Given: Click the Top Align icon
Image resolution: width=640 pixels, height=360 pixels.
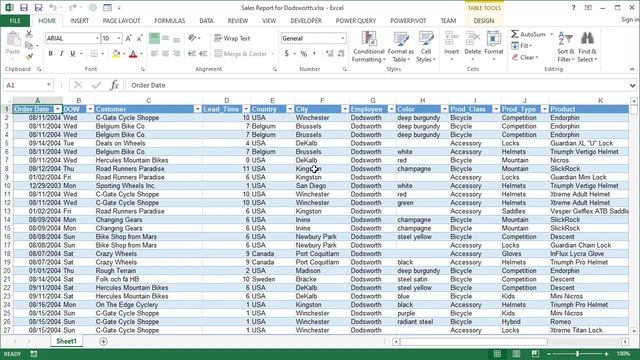Looking at the screenshot, I should (154, 38).
